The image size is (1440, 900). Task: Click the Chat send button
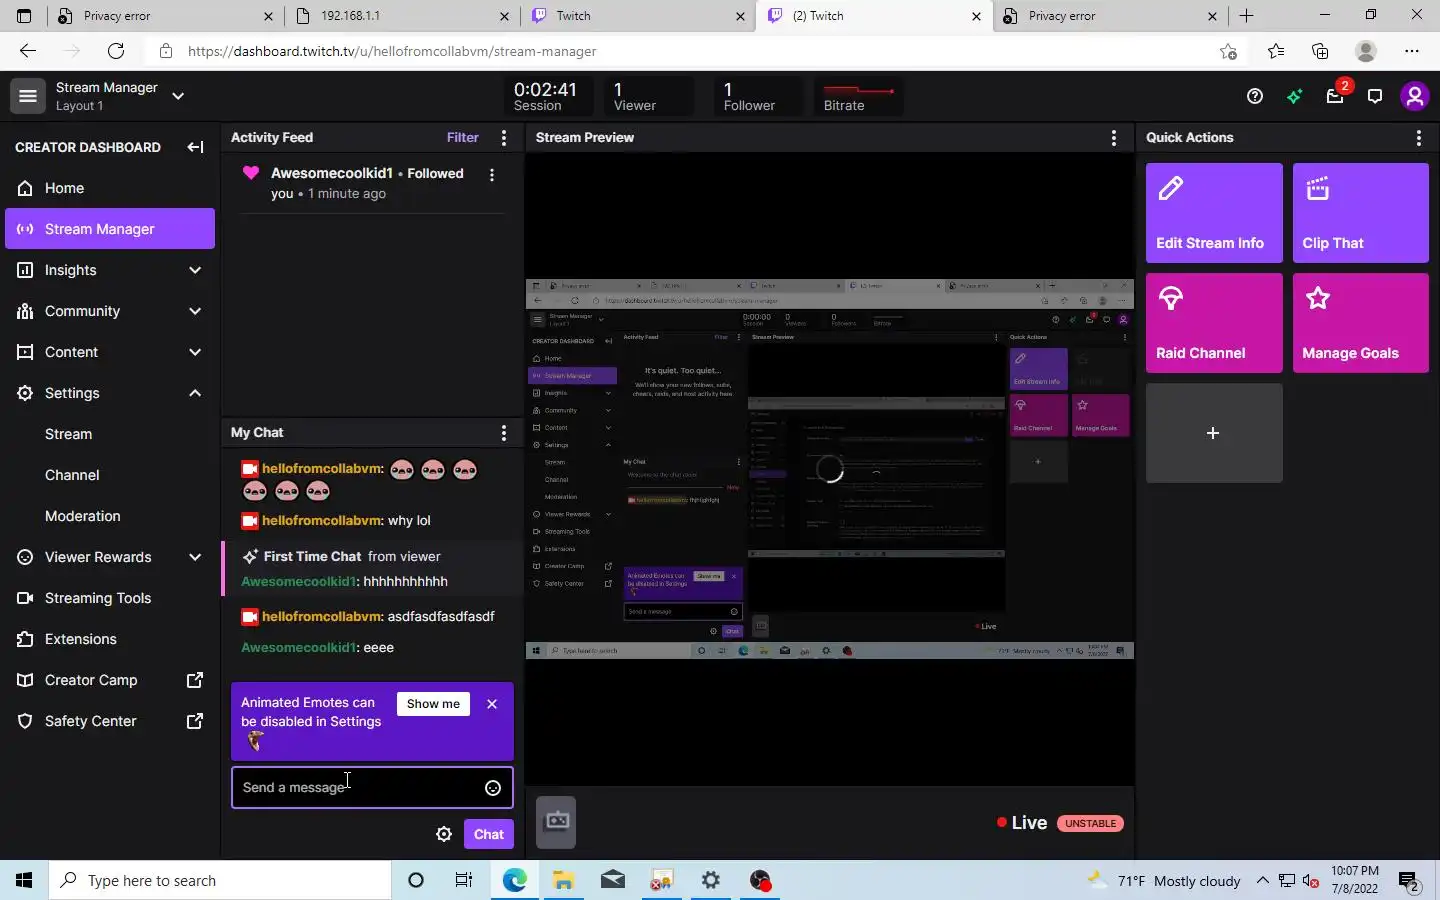[x=489, y=834]
